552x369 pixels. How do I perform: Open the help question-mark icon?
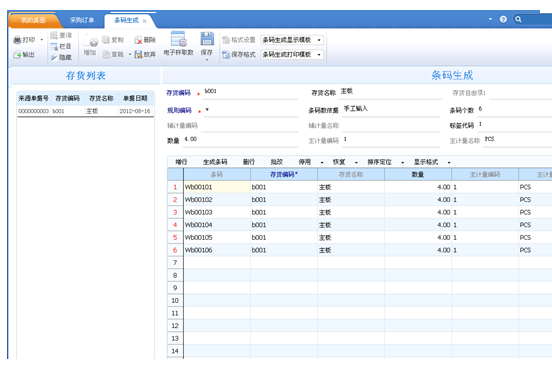[503, 19]
